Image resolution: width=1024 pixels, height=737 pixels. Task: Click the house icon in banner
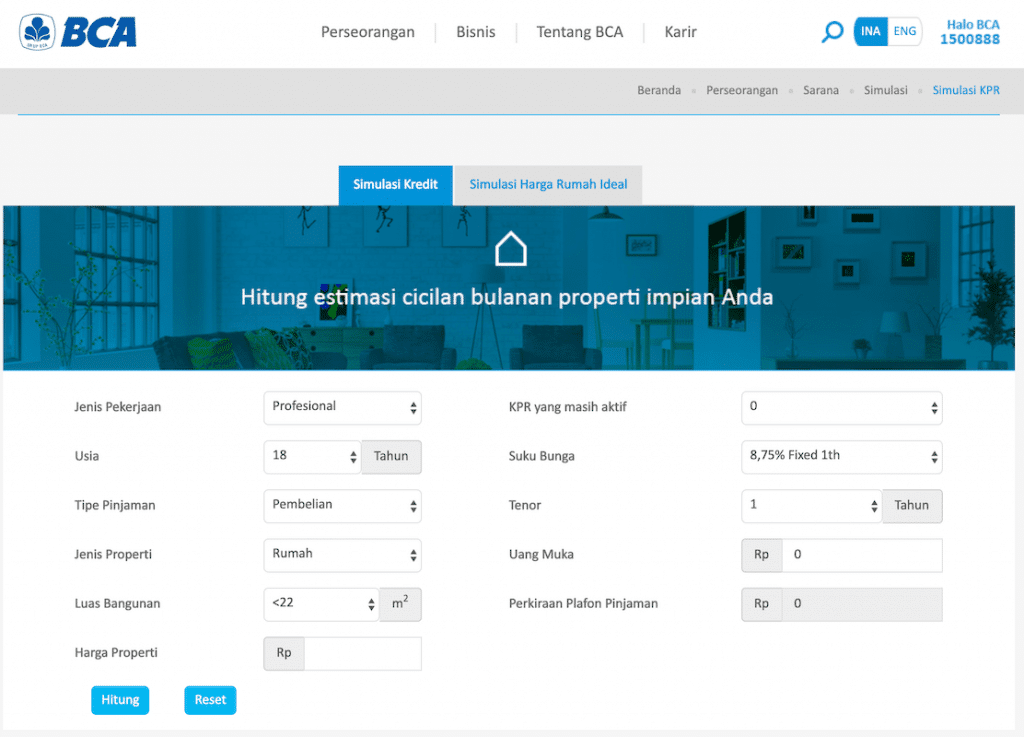511,249
